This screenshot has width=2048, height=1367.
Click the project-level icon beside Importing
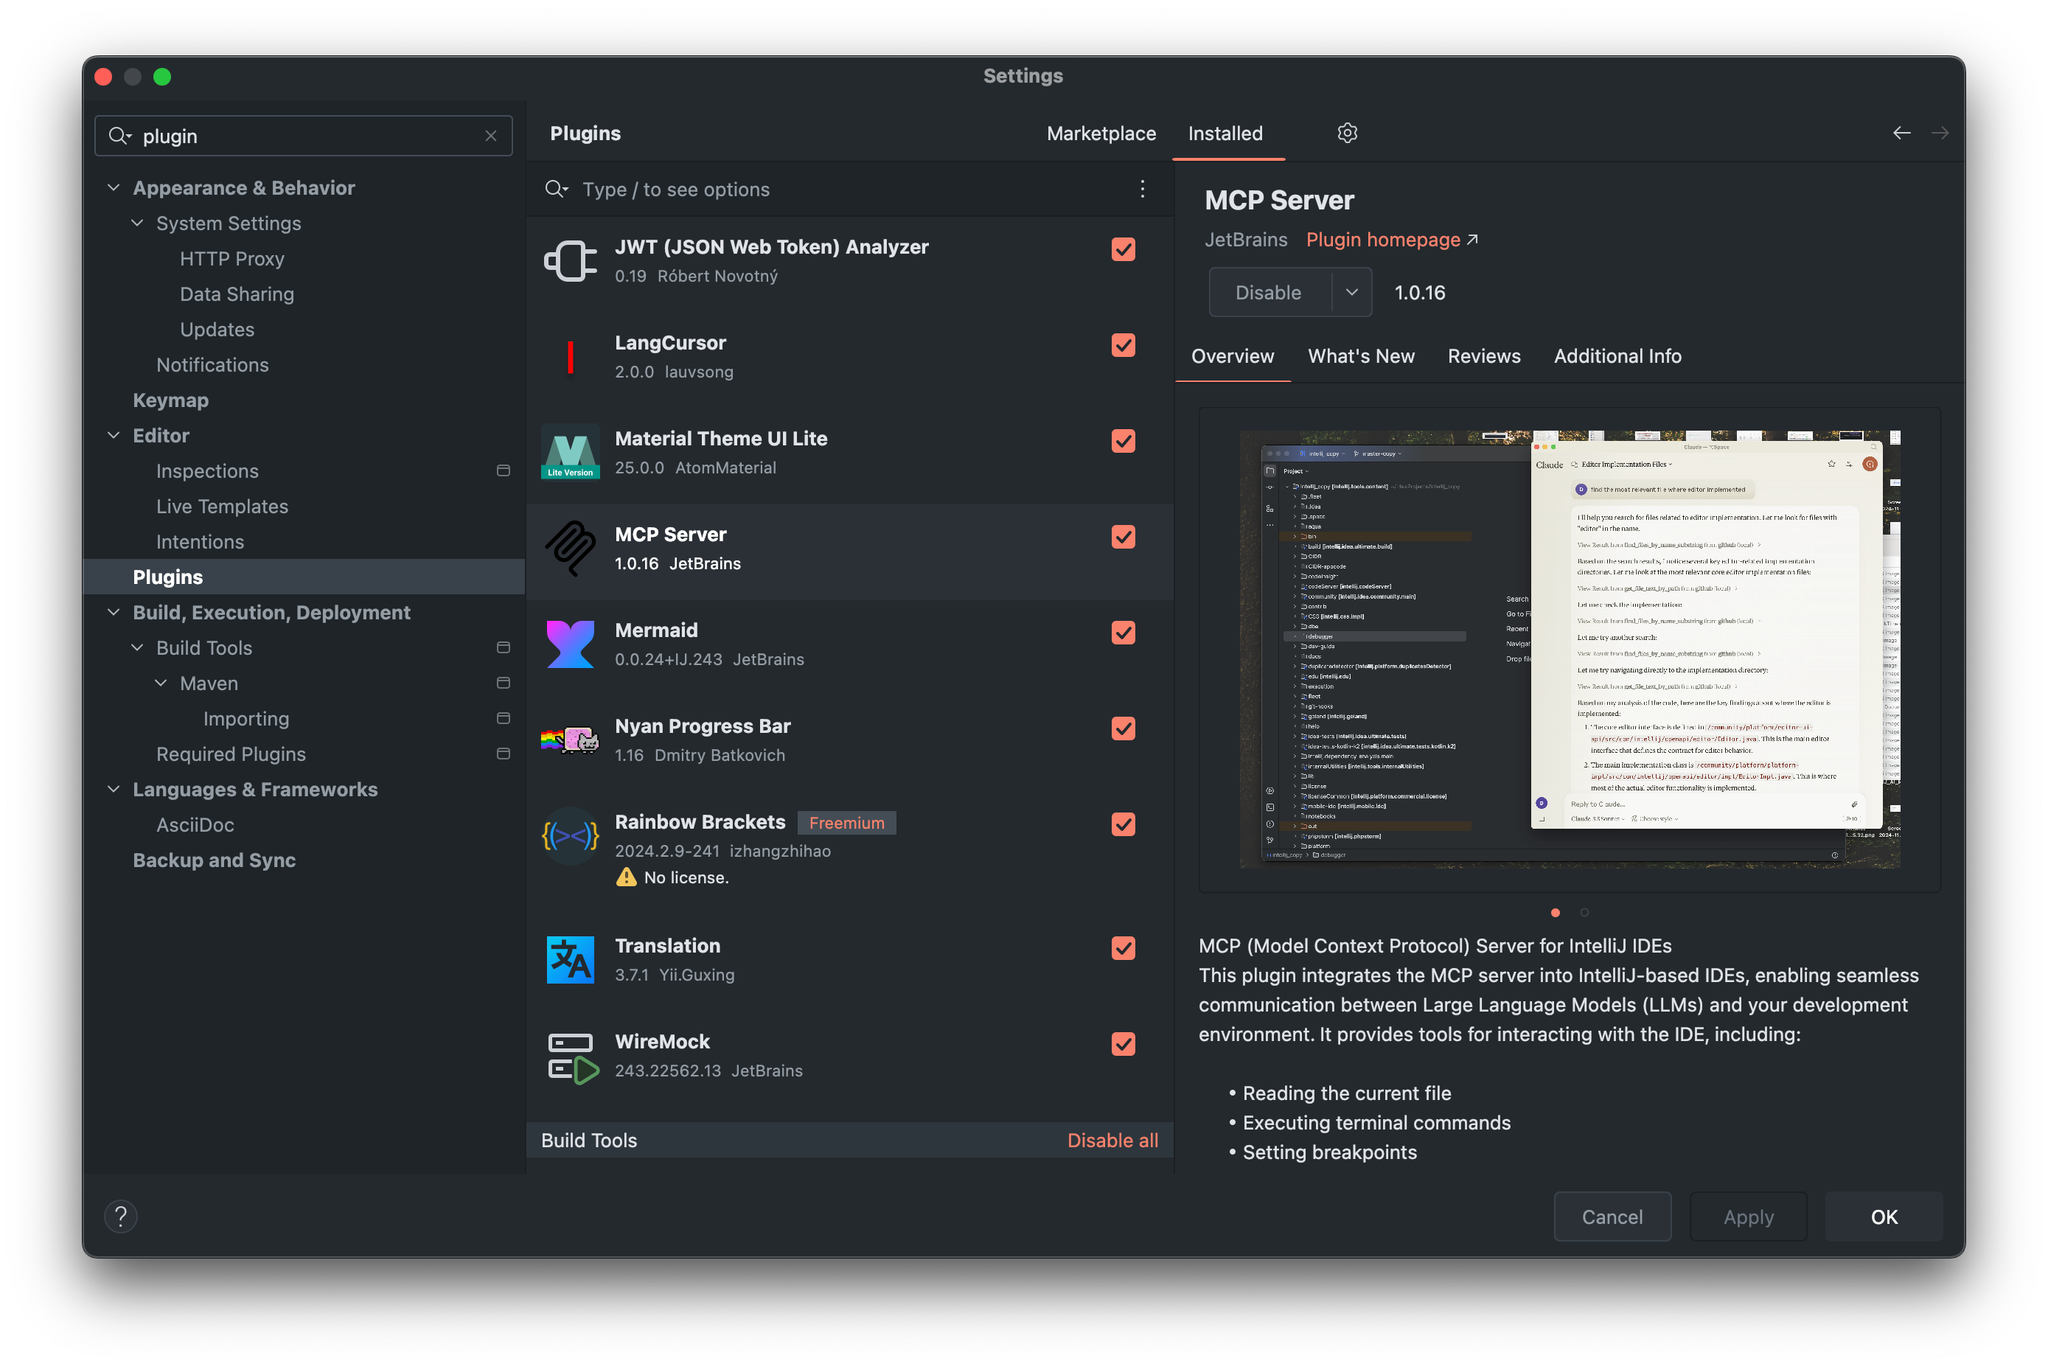[503, 718]
